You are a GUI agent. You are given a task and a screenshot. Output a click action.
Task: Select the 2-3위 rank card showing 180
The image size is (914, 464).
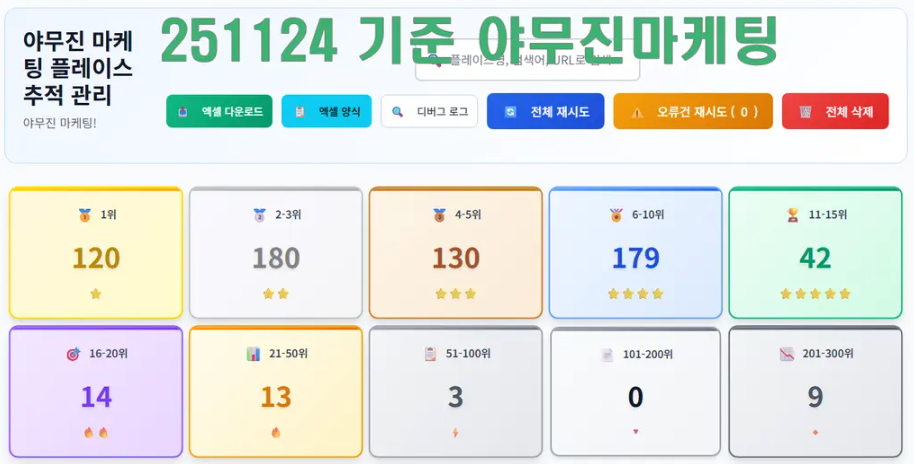(276, 253)
